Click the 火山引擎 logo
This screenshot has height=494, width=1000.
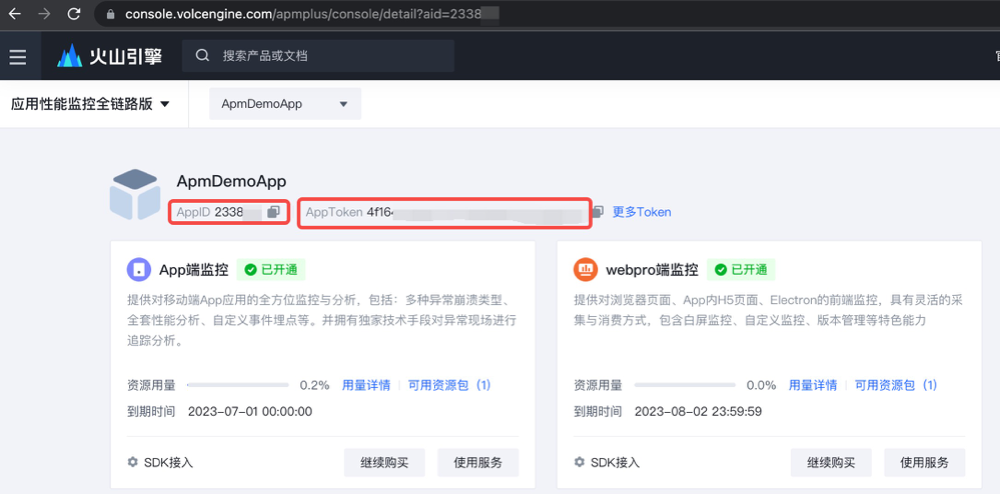[x=109, y=56]
